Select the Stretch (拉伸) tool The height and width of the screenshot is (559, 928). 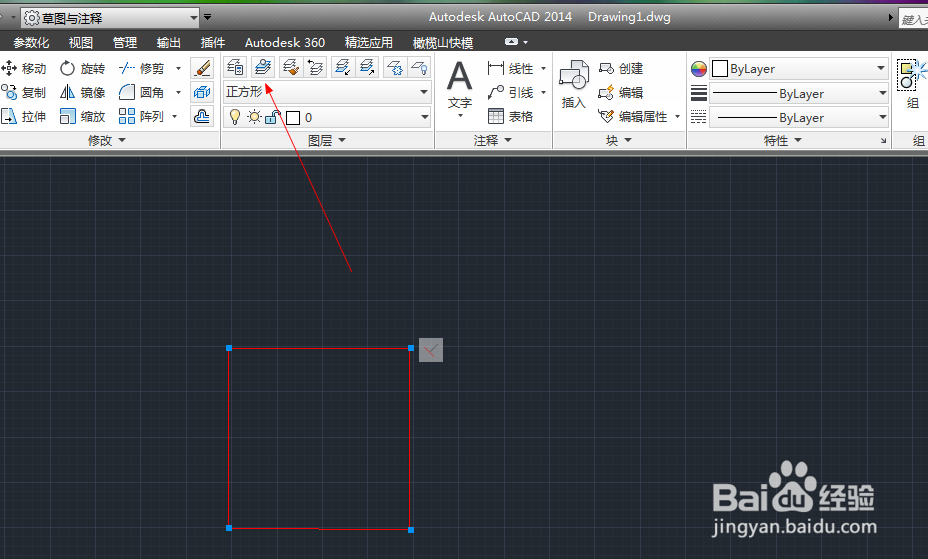[x=24, y=117]
